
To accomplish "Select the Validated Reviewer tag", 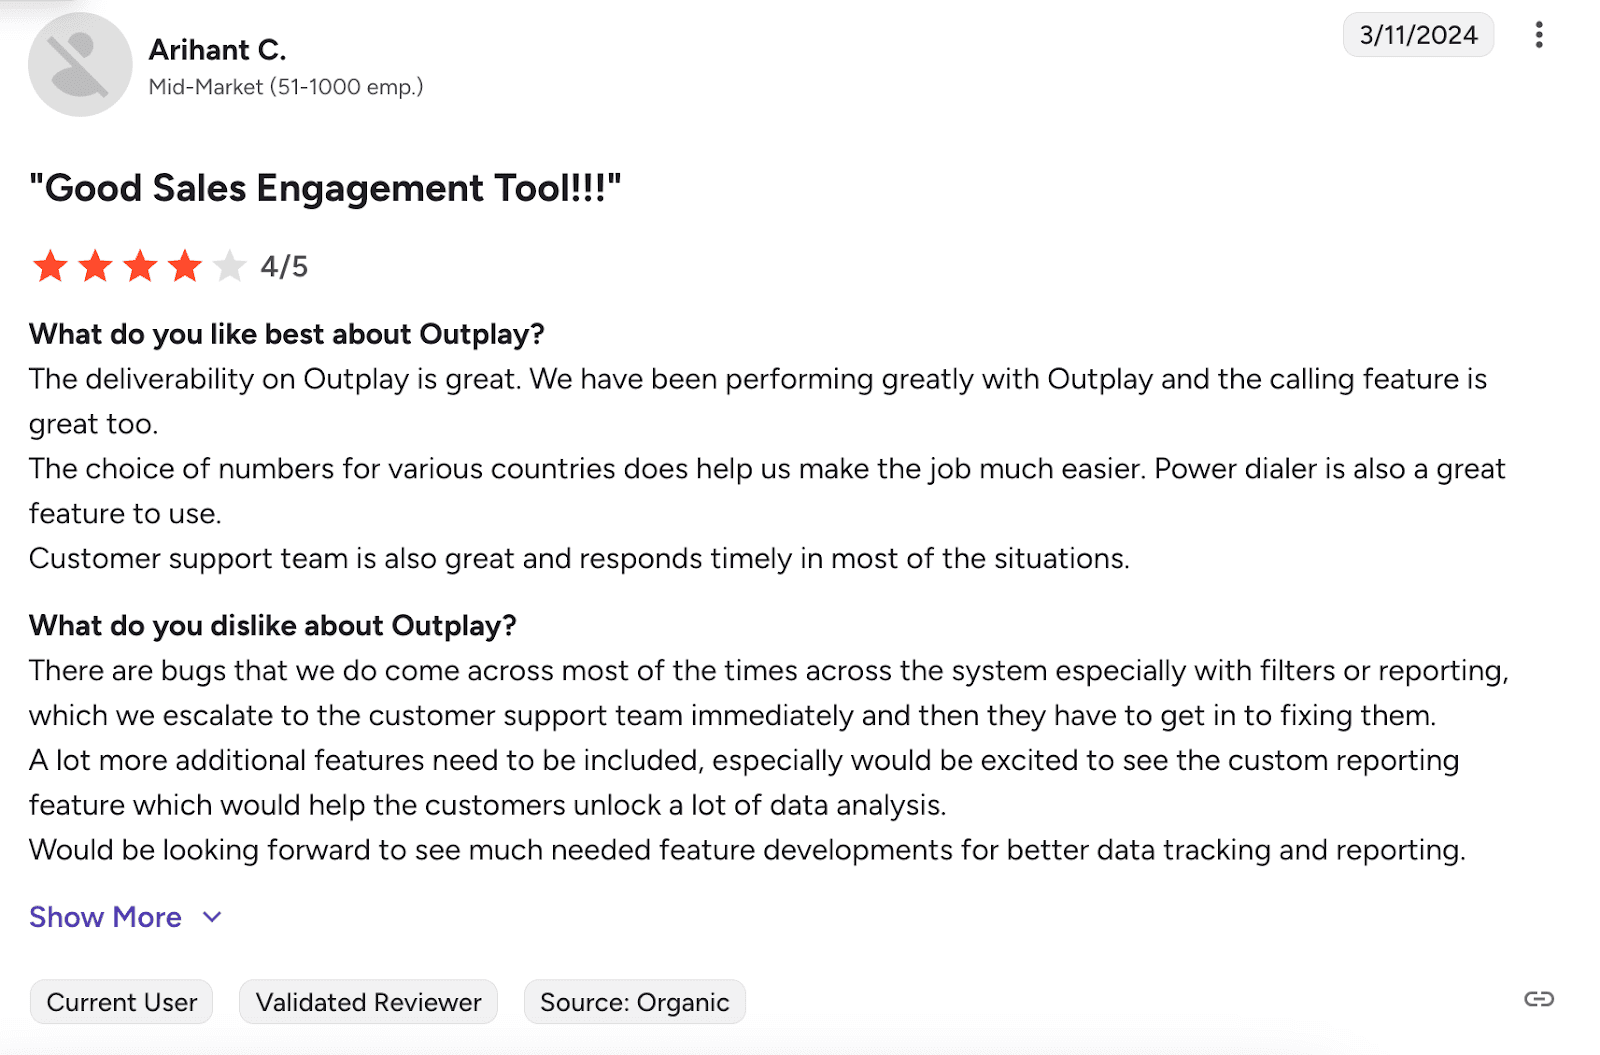I will click(x=368, y=1002).
